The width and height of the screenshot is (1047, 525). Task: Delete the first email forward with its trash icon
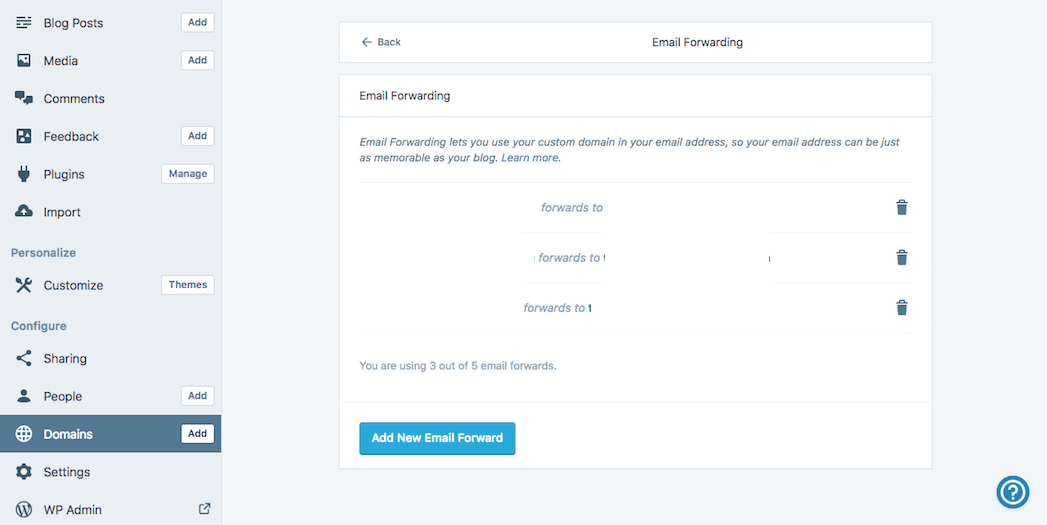click(901, 208)
